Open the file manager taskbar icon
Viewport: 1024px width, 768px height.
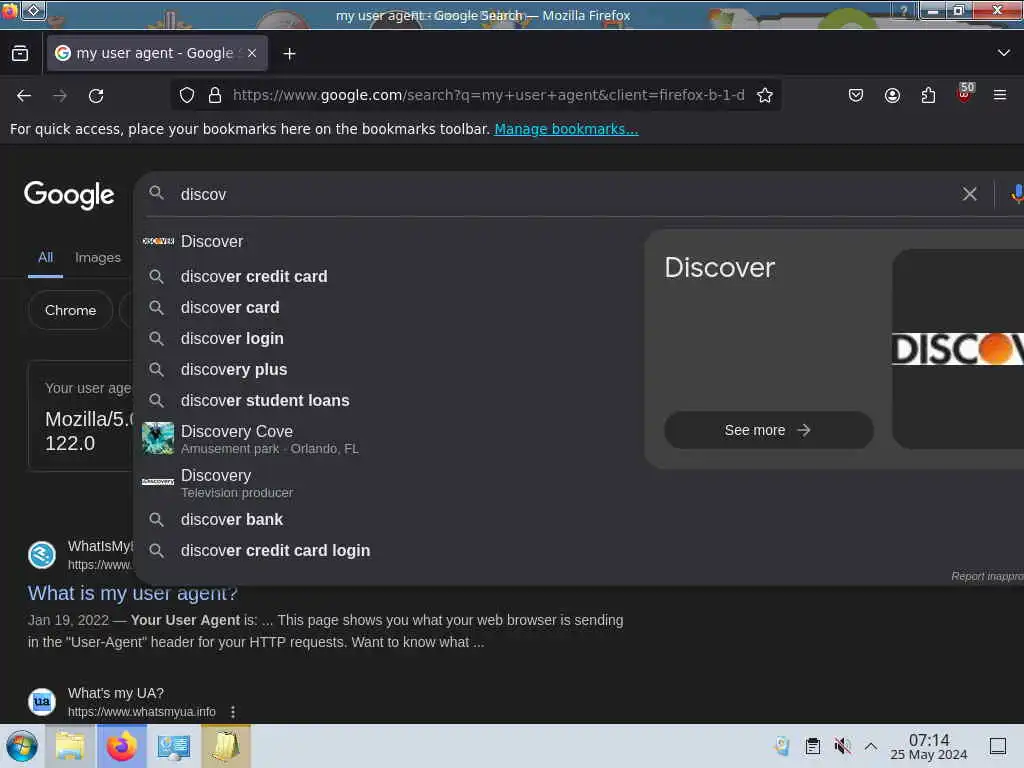(70, 746)
